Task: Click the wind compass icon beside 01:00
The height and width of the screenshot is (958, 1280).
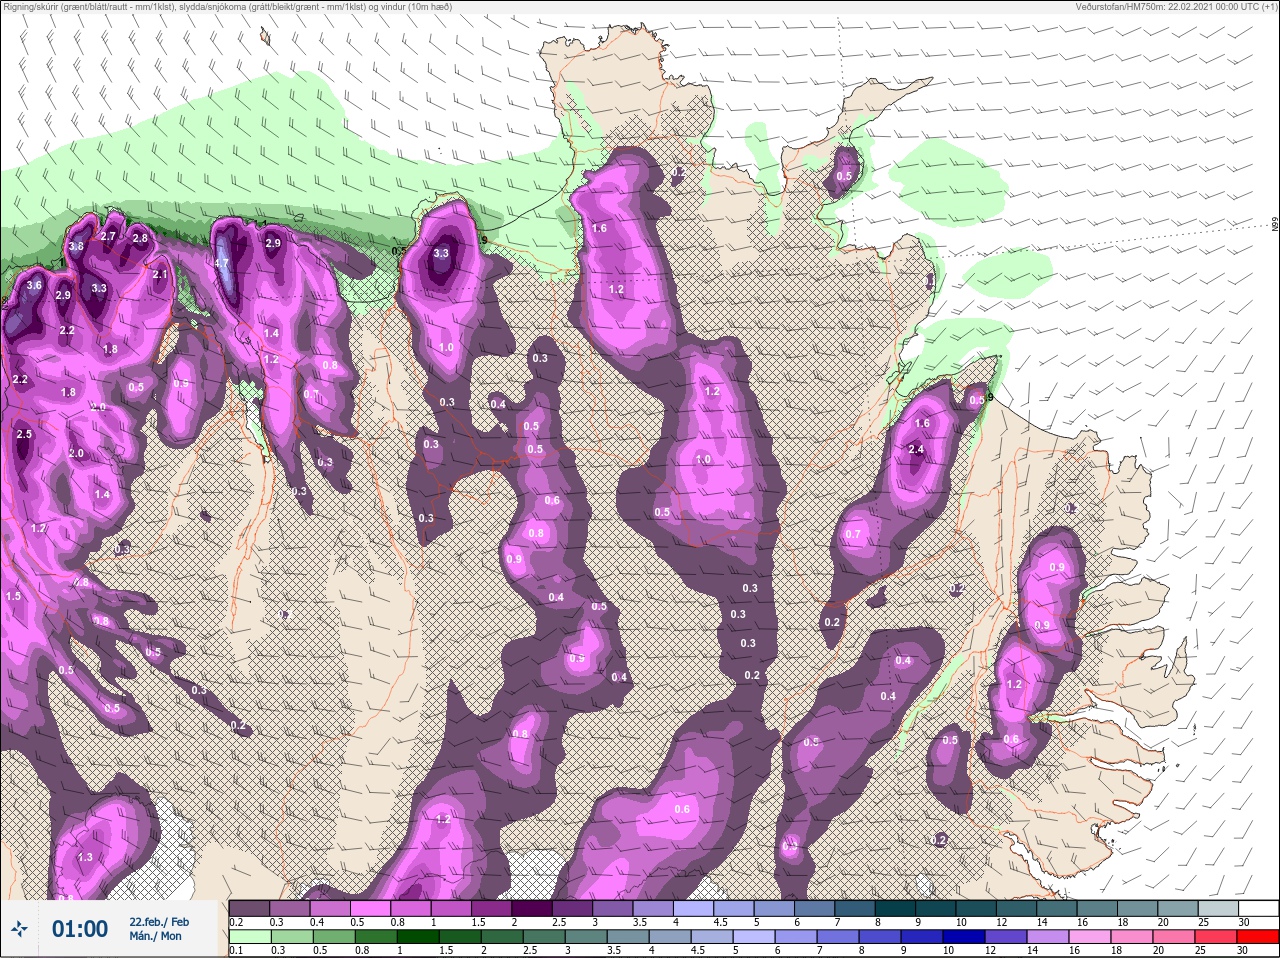Action: (x=19, y=930)
